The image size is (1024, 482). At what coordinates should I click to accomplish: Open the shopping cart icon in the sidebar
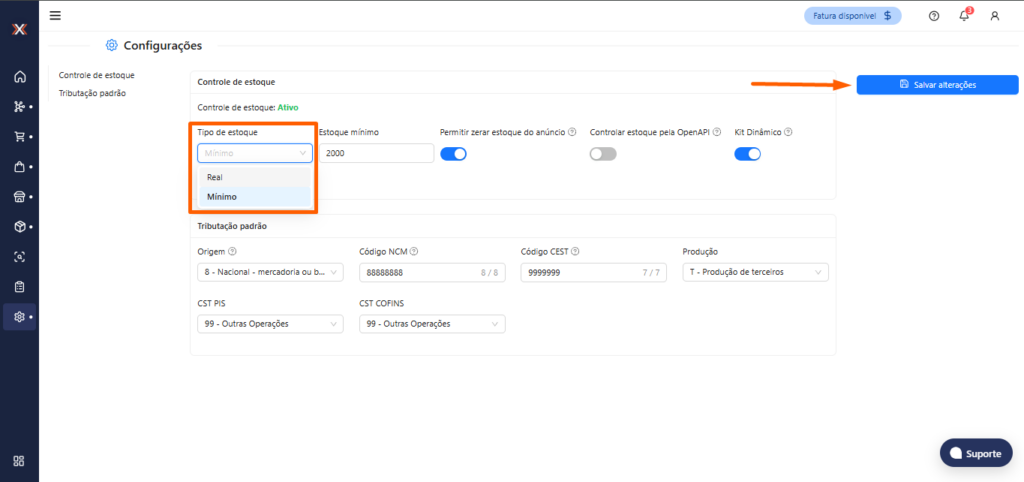(19, 136)
